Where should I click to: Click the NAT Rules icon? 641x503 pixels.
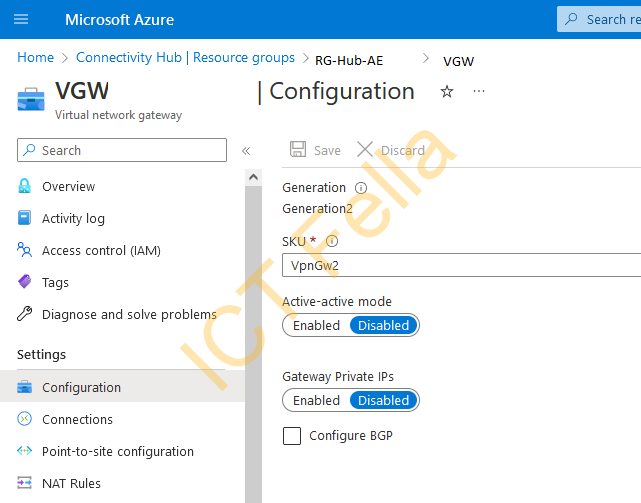[25, 483]
